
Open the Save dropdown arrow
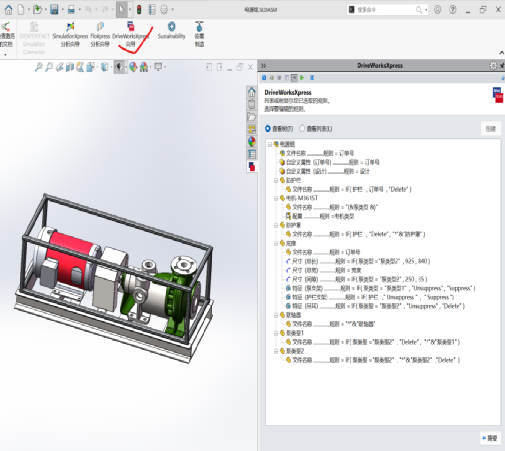tap(63, 10)
